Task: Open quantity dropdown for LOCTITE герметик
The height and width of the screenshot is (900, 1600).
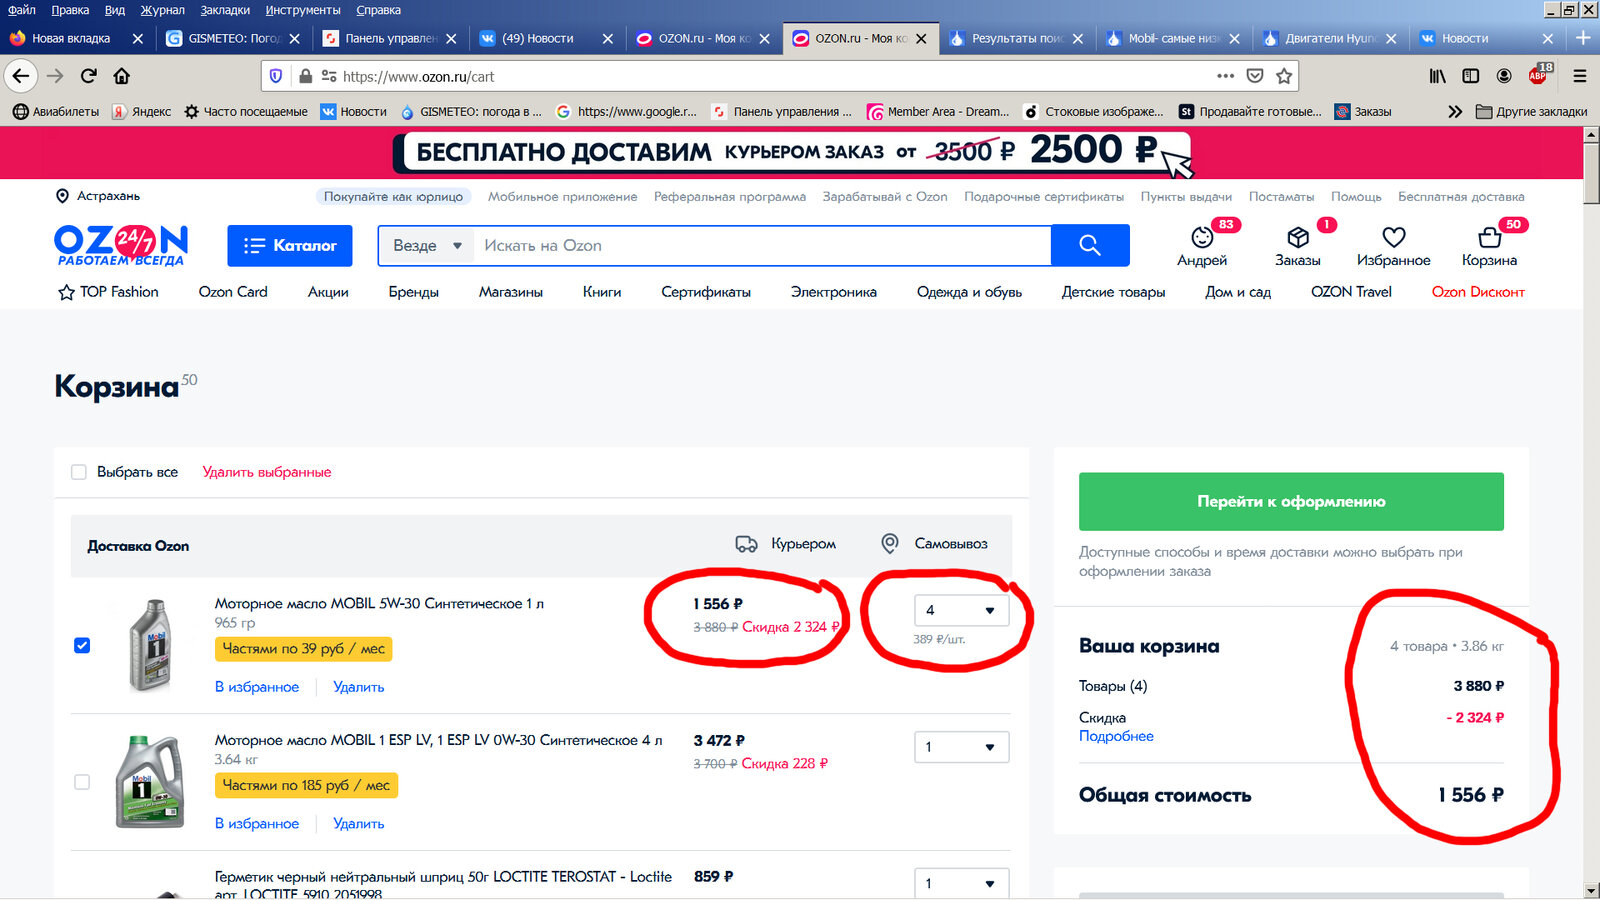Action: [x=961, y=883]
